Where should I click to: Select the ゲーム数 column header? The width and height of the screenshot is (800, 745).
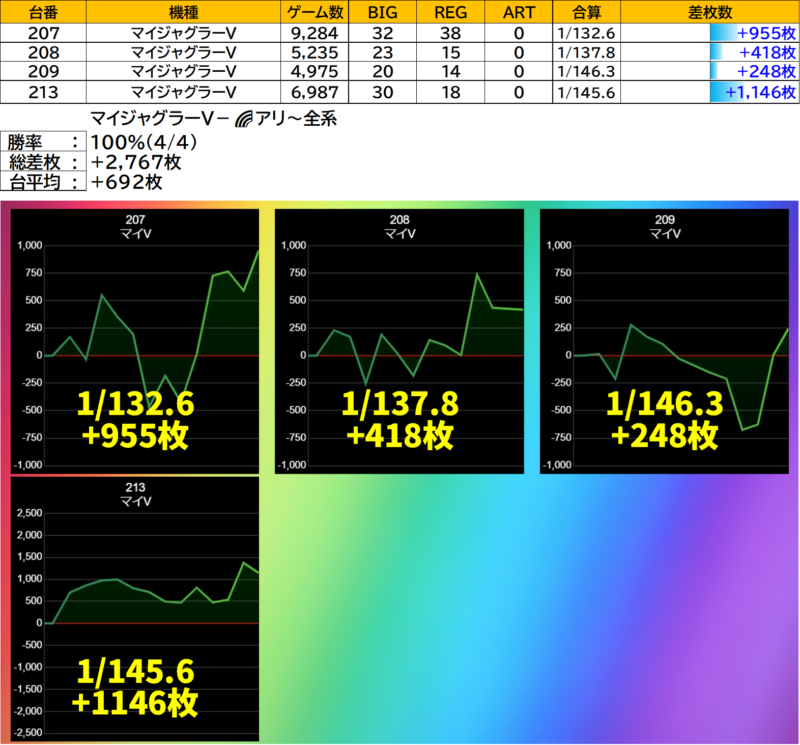[314, 12]
